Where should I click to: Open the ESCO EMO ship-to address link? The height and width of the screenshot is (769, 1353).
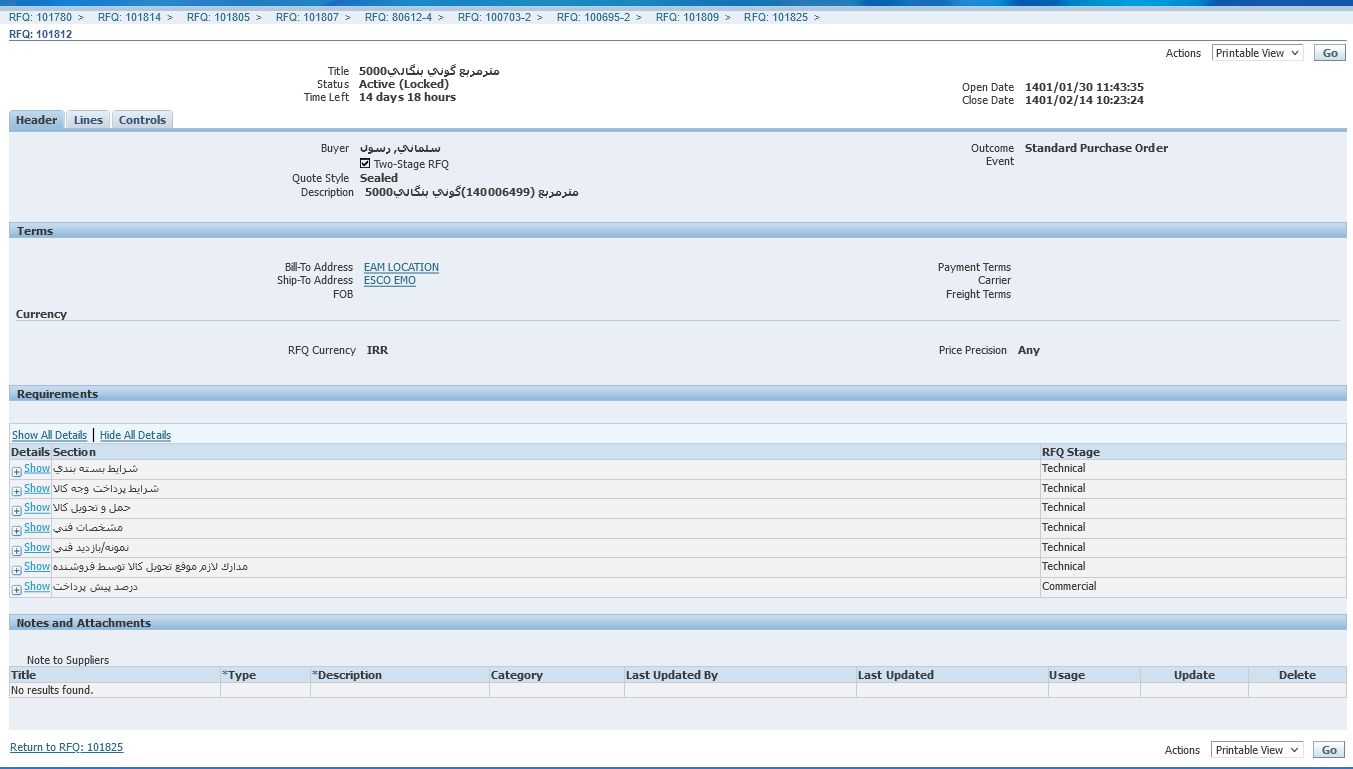click(x=389, y=281)
